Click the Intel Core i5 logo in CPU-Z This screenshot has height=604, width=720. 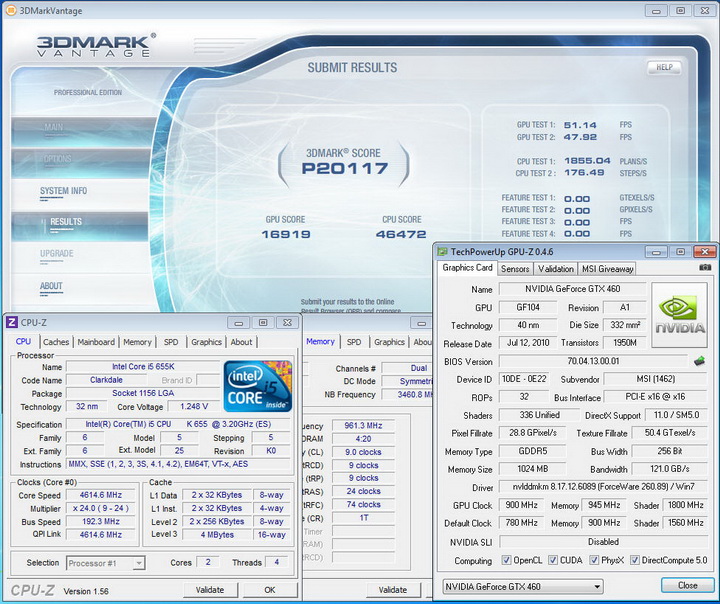point(258,386)
